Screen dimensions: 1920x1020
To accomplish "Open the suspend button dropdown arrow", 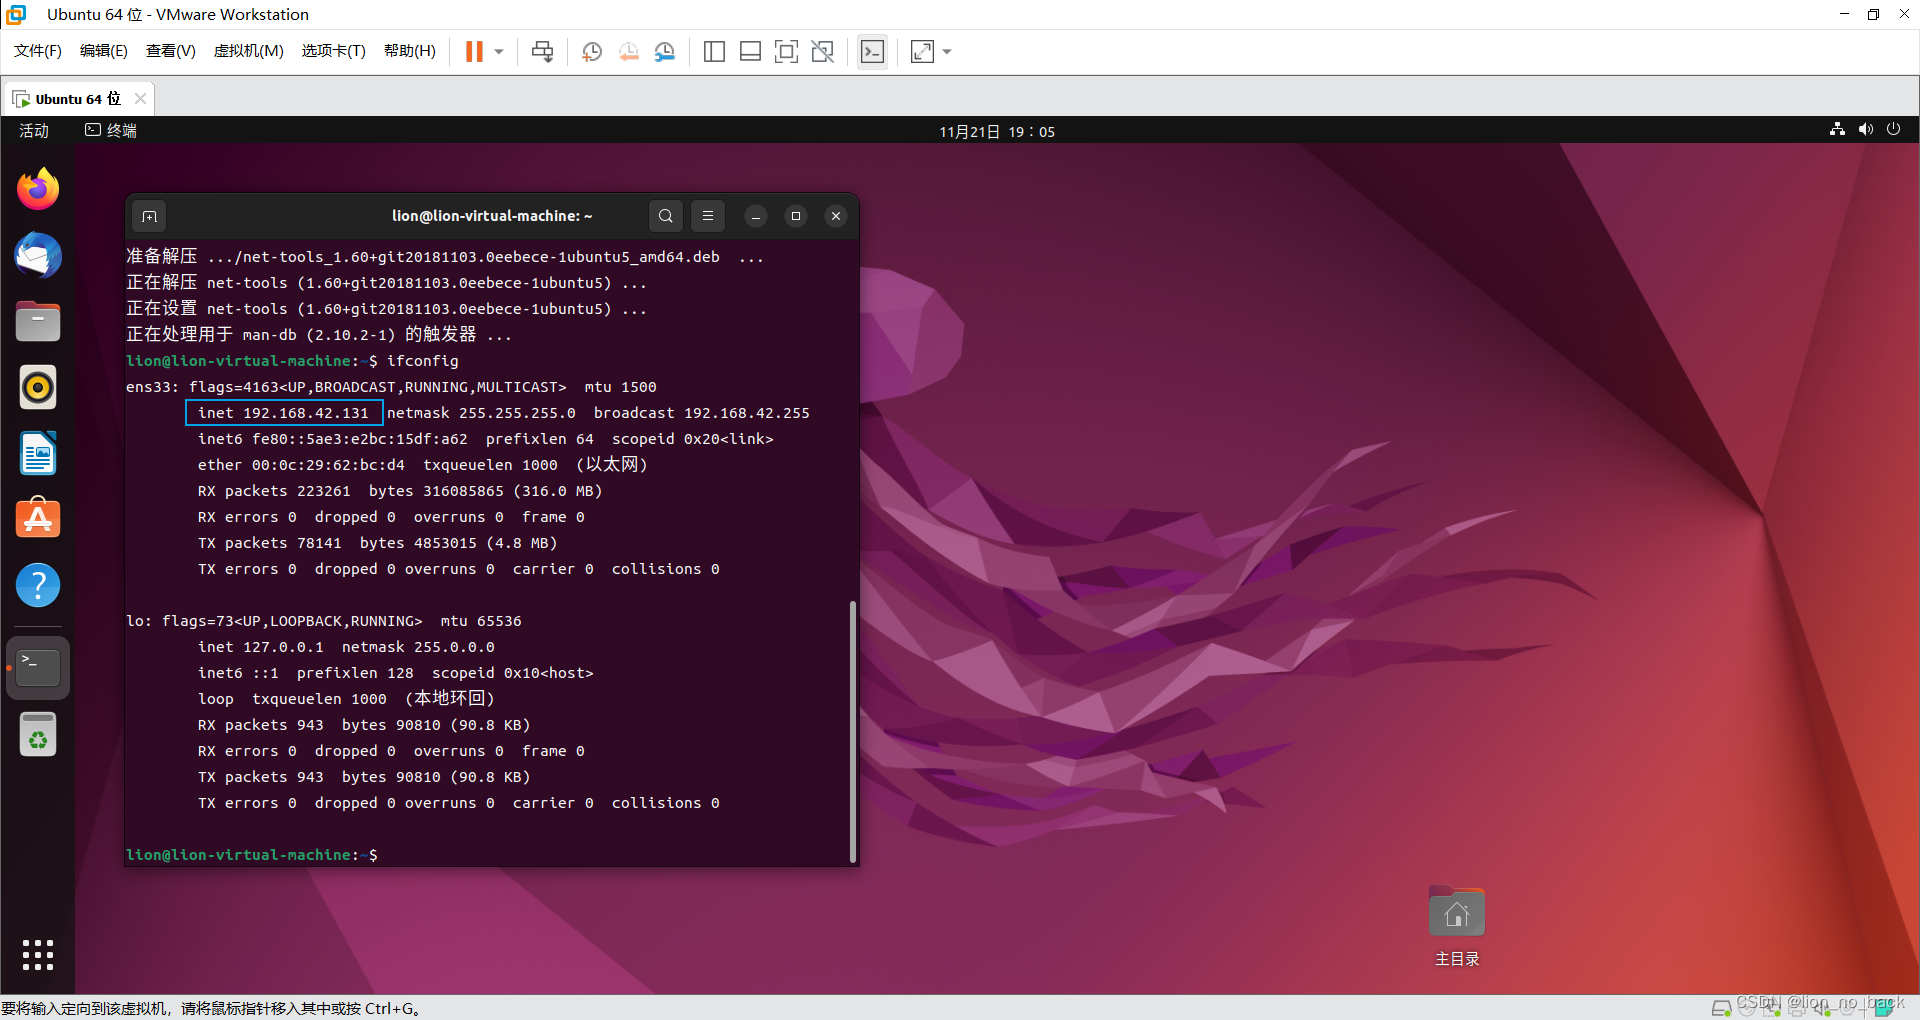I will coord(499,51).
